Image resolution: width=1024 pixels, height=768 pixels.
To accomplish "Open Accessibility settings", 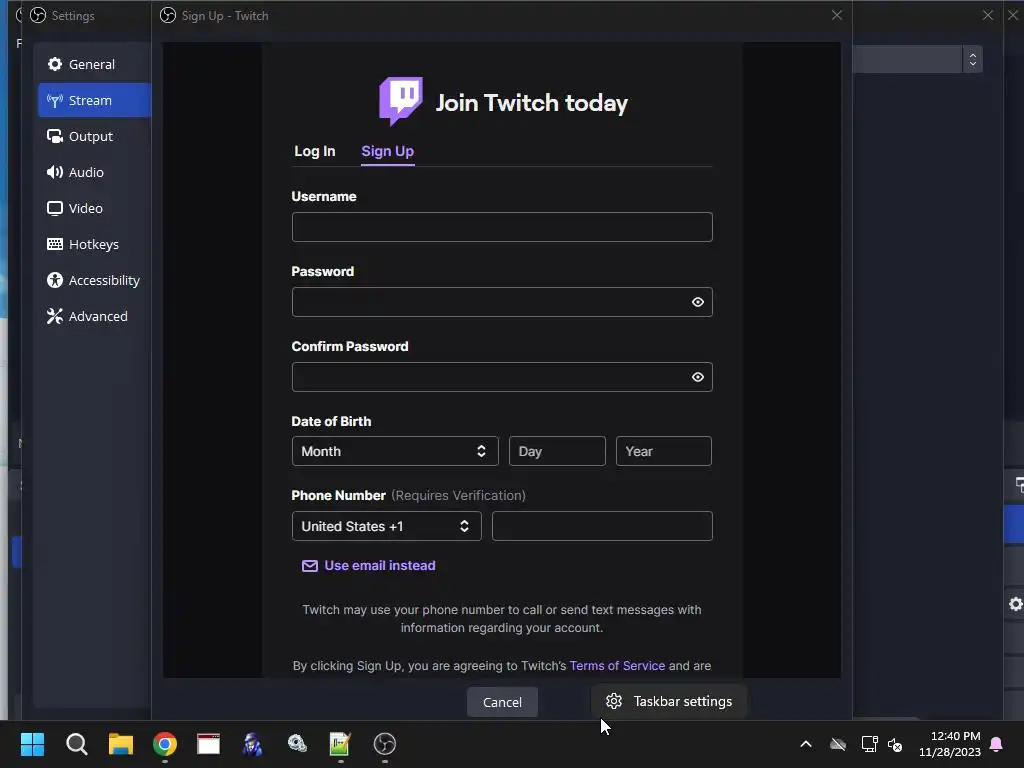I will coord(93,280).
